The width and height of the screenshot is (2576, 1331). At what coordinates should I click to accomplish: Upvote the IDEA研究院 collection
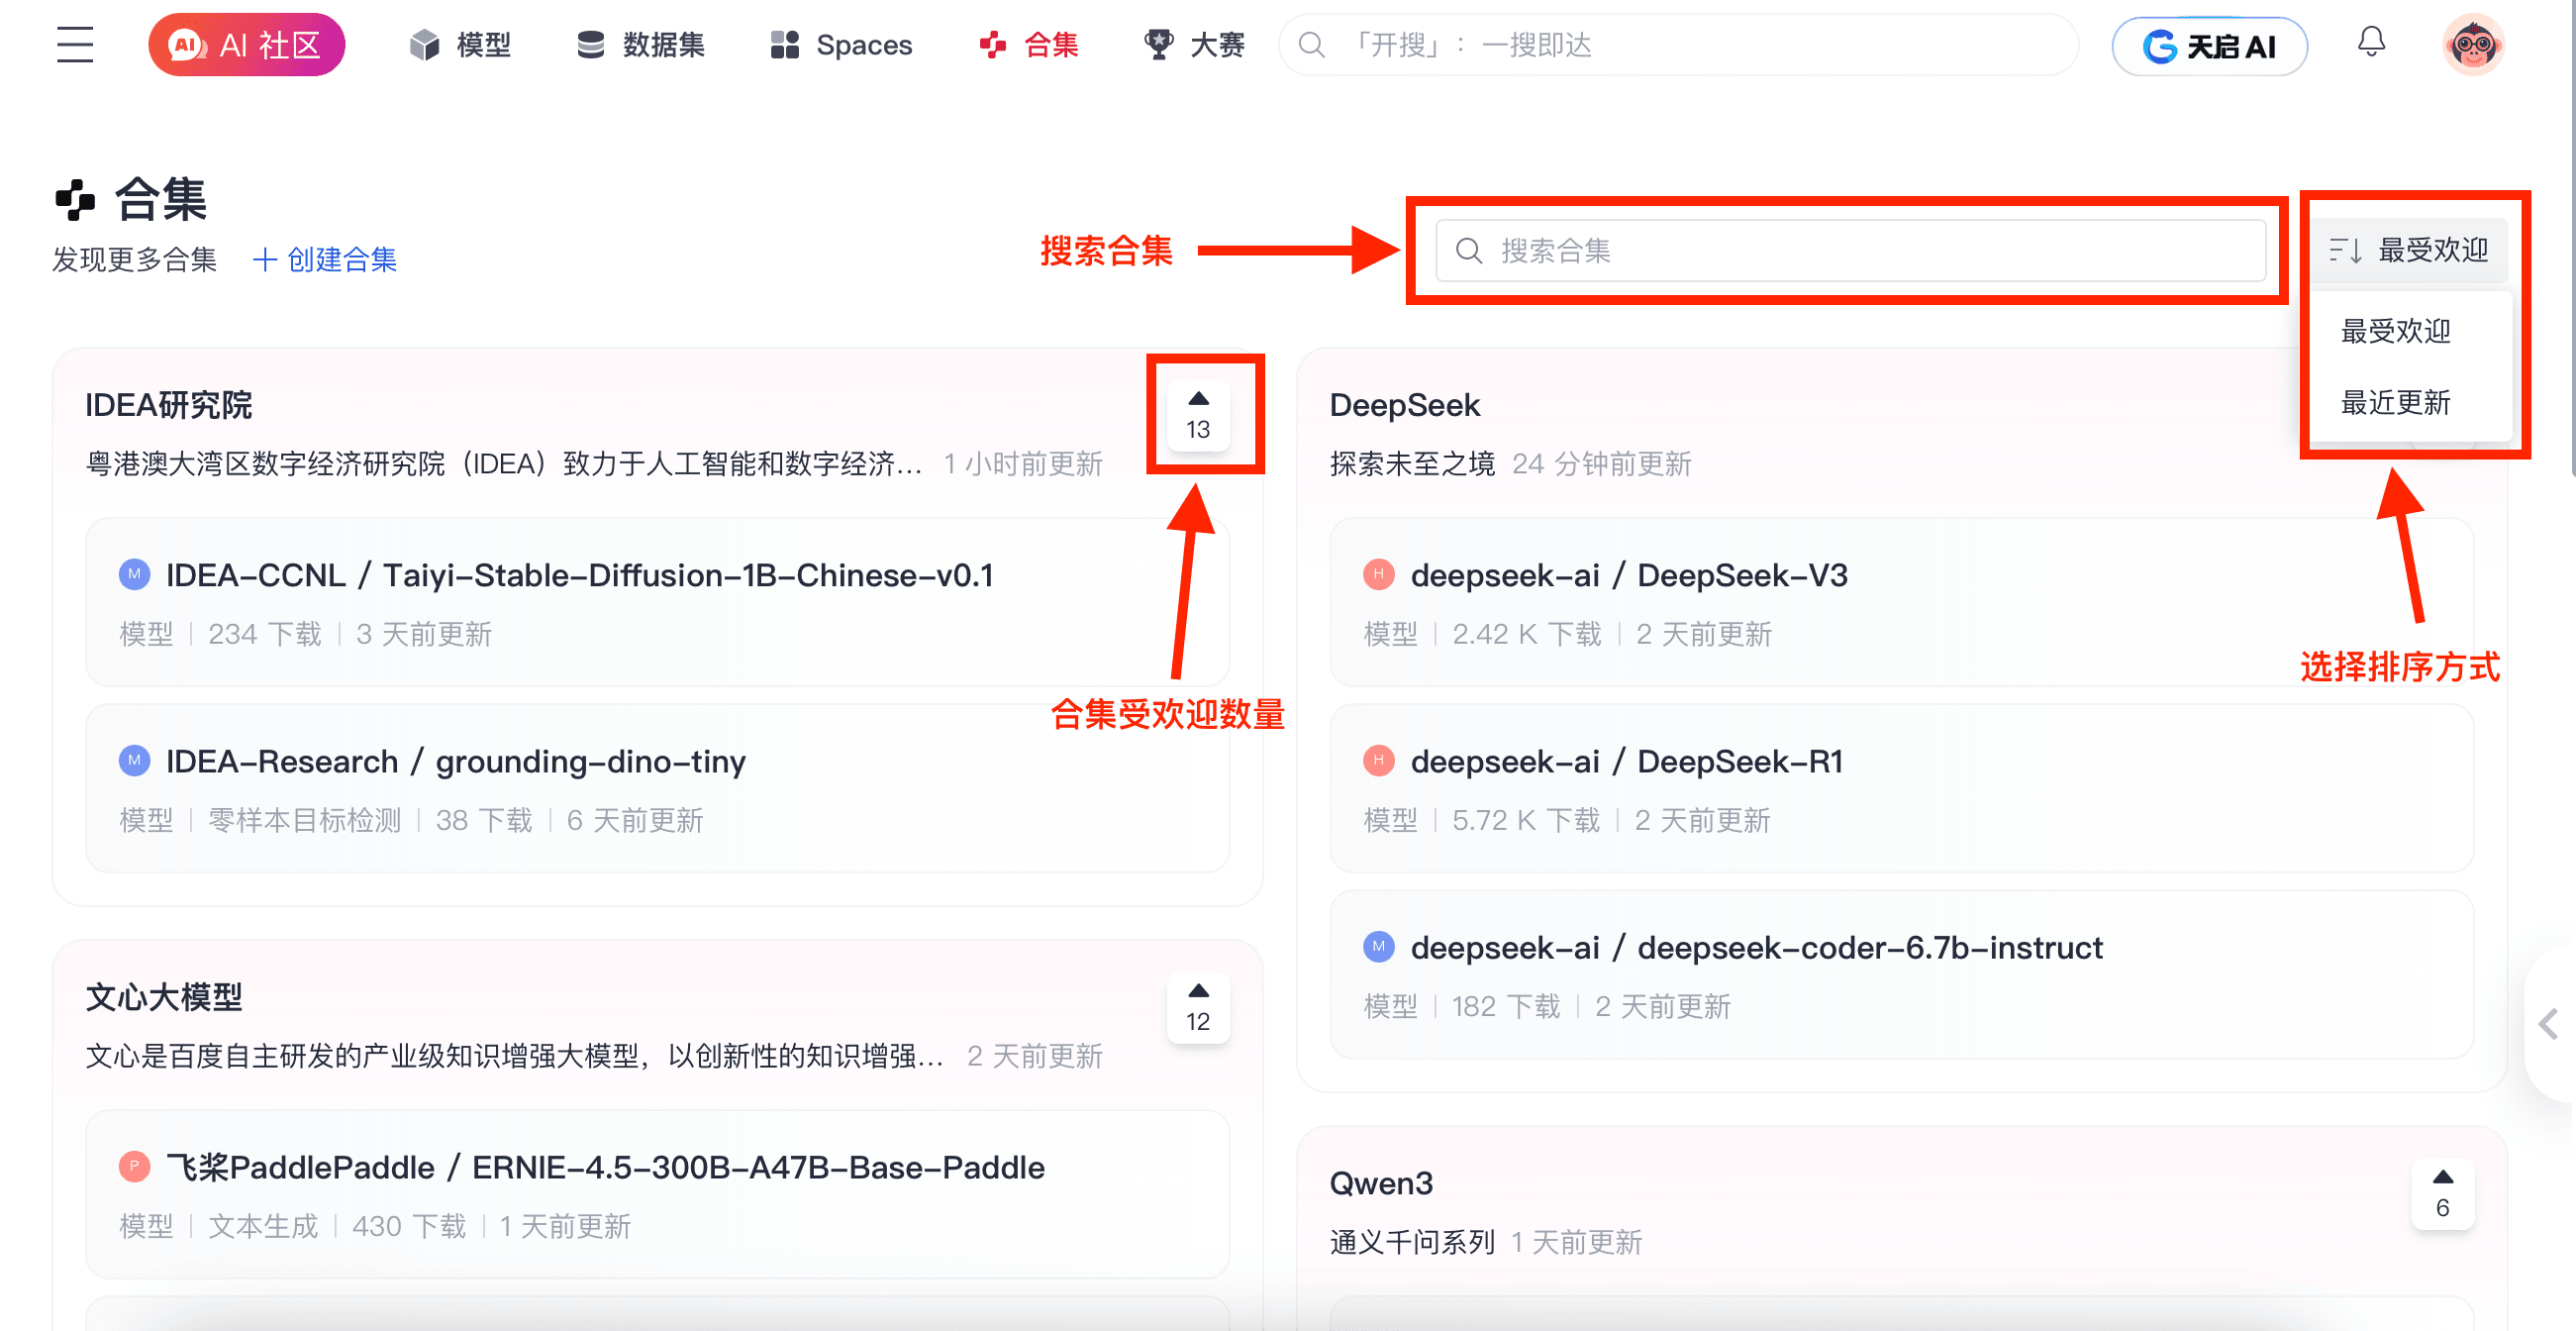[x=1199, y=415]
